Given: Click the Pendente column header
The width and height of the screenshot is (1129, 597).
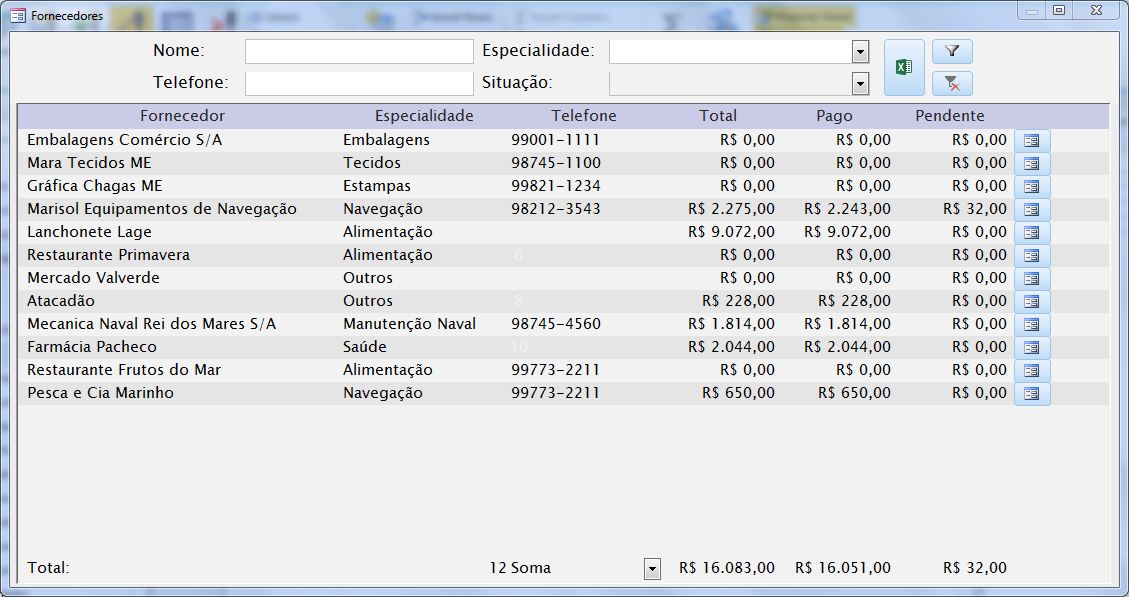Looking at the screenshot, I should pos(949,116).
